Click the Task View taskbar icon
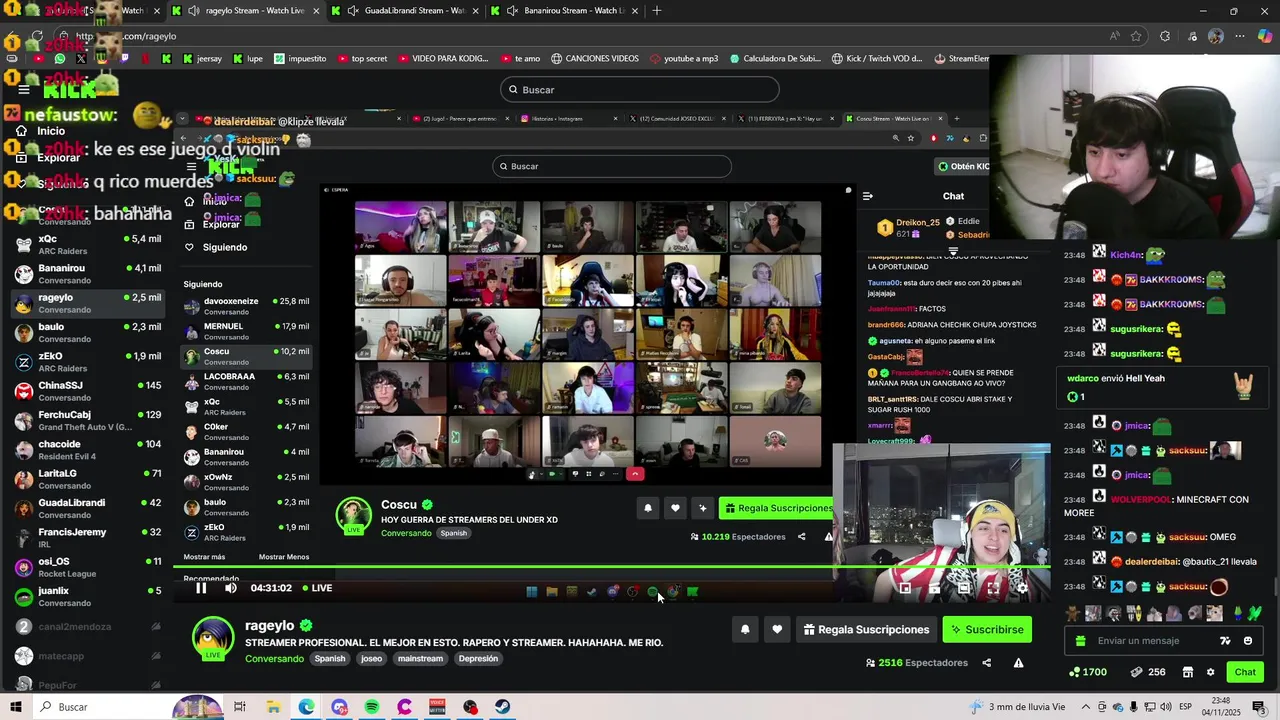The width and height of the screenshot is (1280, 720). (x=240, y=707)
